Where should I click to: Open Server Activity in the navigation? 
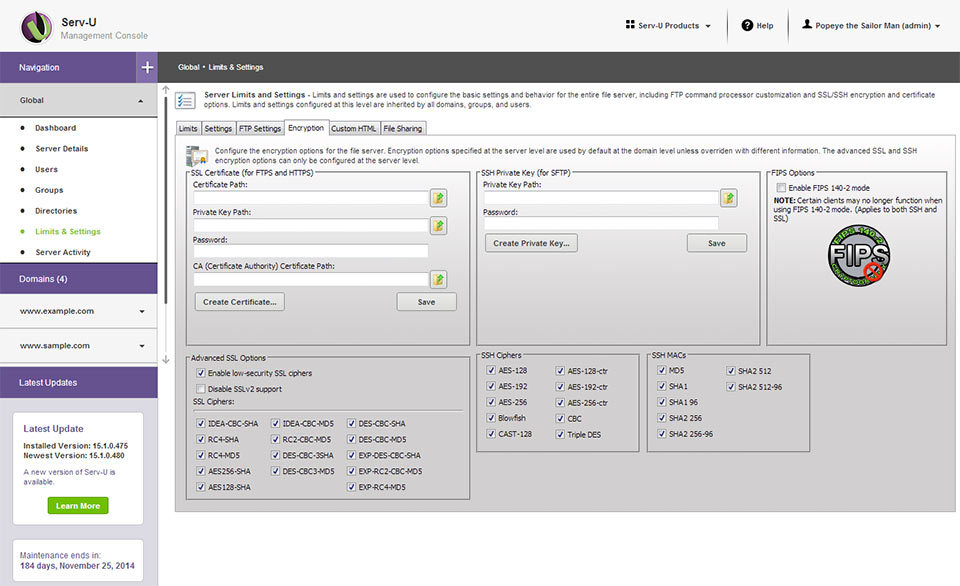pos(63,252)
